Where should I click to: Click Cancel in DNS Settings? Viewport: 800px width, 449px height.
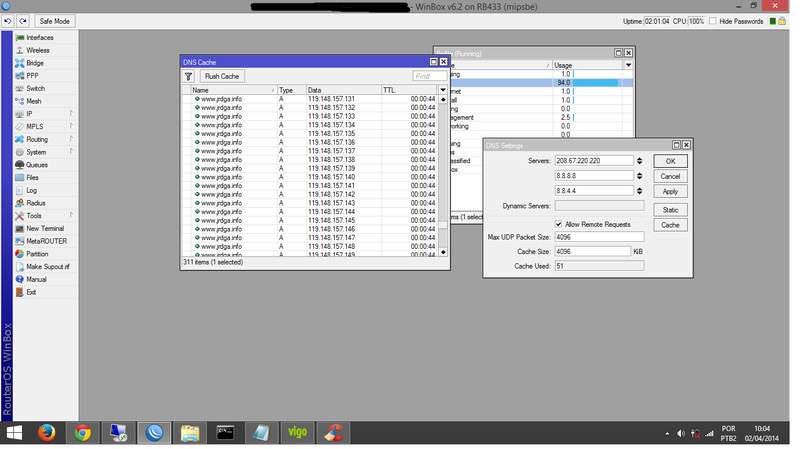[670, 177]
